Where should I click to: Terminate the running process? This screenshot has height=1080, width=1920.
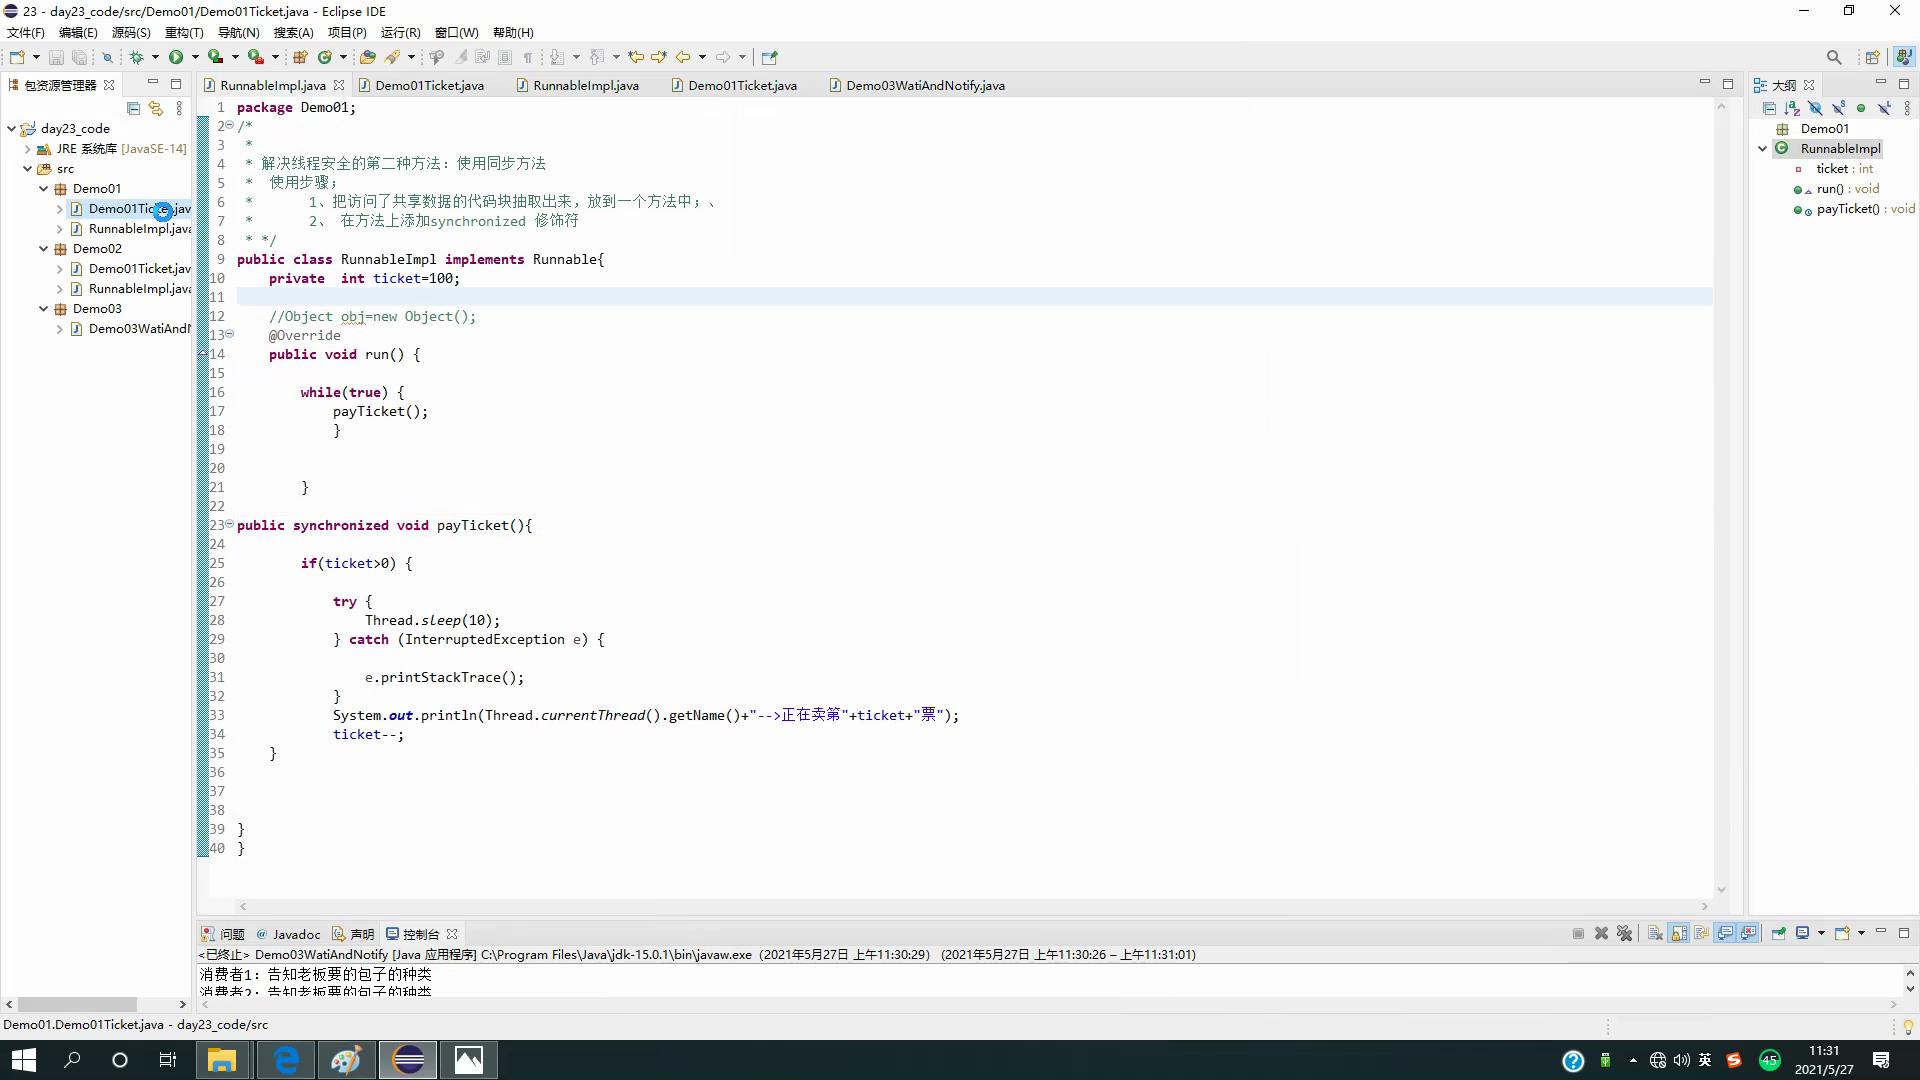point(1578,933)
